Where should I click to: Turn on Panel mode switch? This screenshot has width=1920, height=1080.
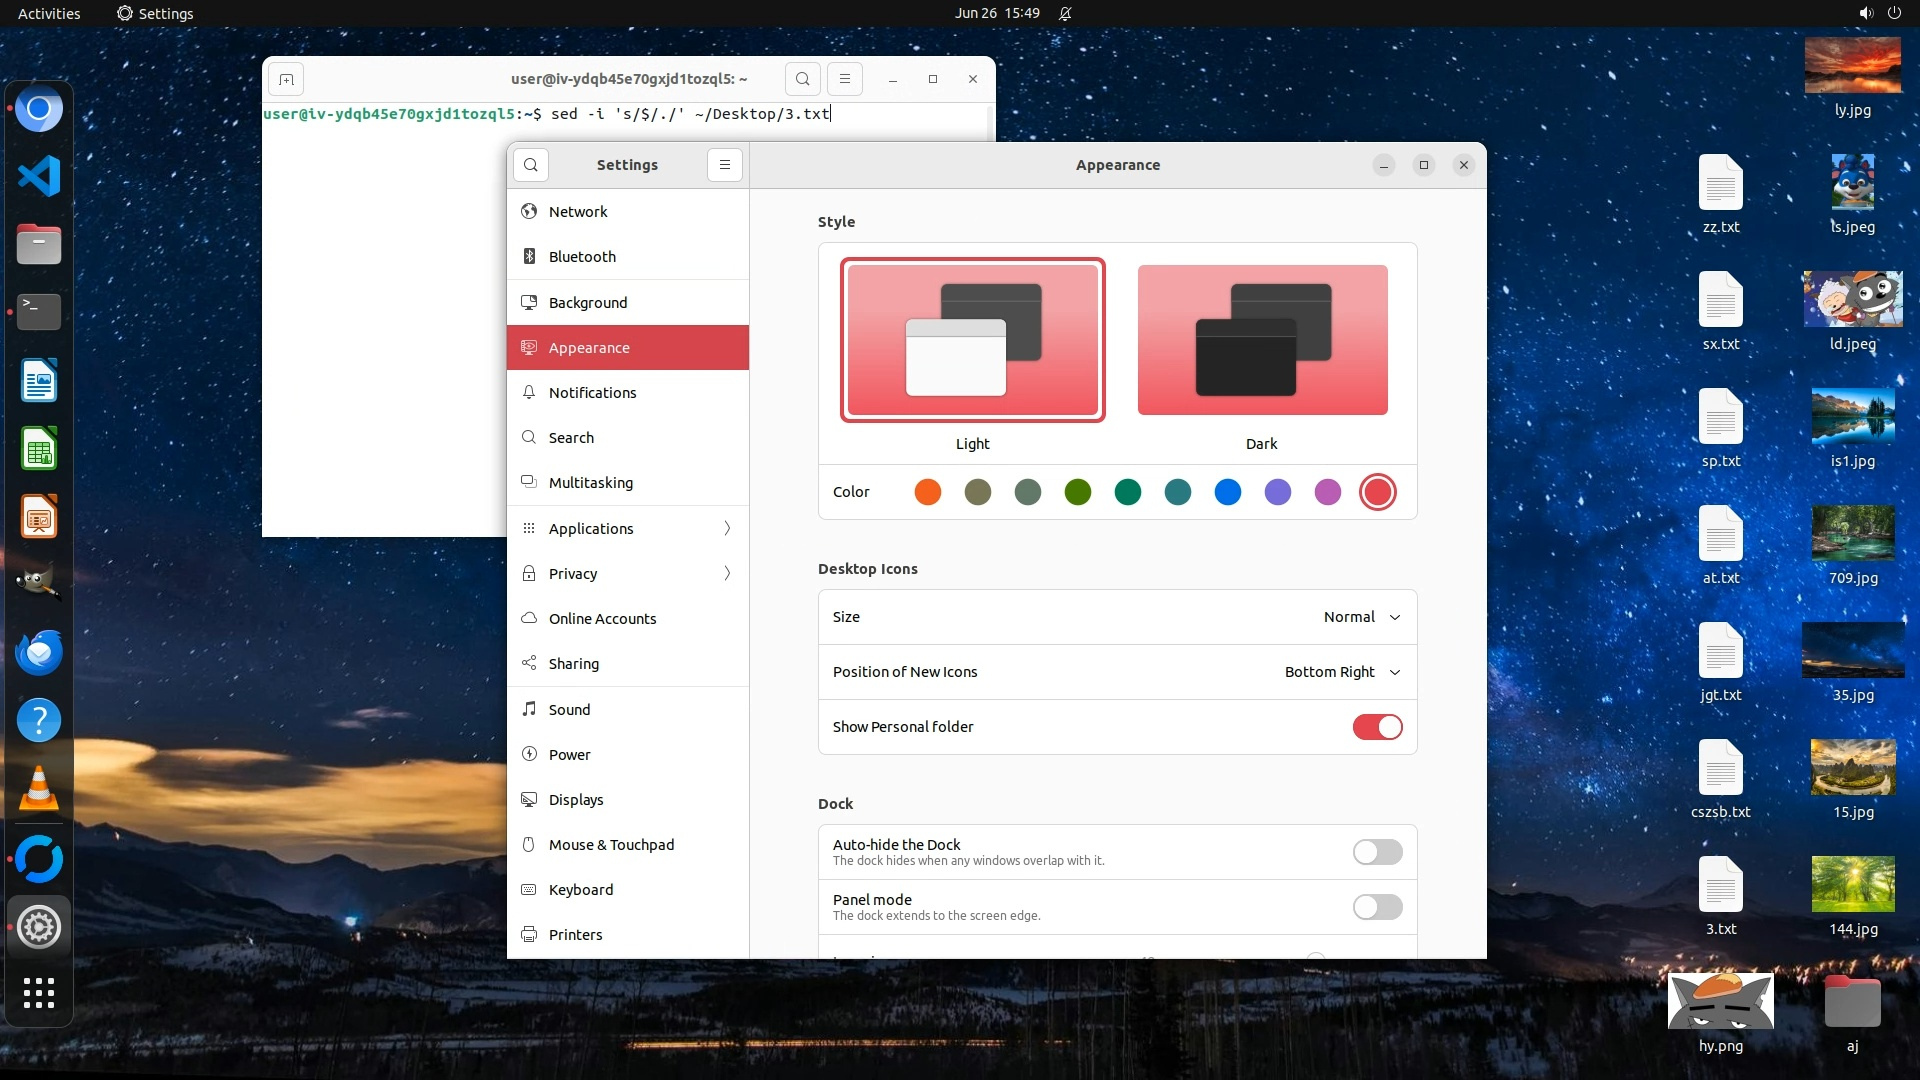click(x=1377, y=907)
